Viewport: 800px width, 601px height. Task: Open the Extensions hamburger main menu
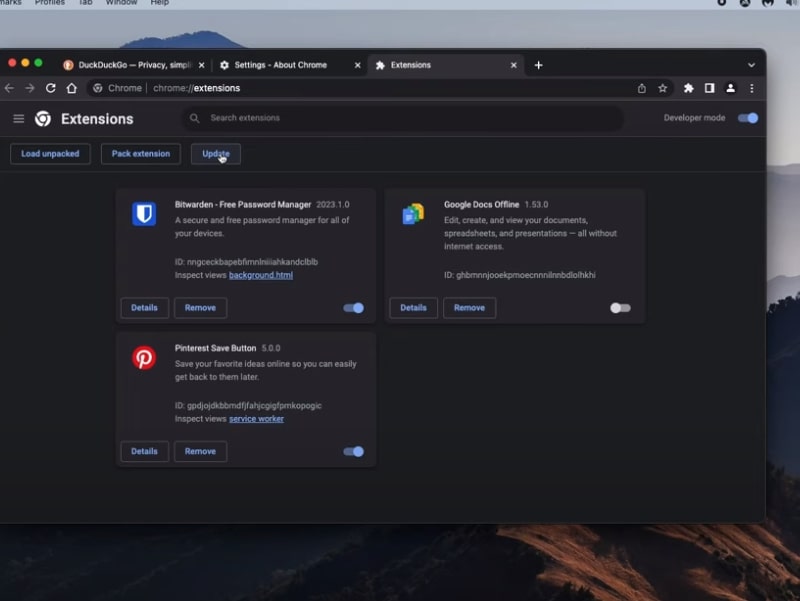19,119
